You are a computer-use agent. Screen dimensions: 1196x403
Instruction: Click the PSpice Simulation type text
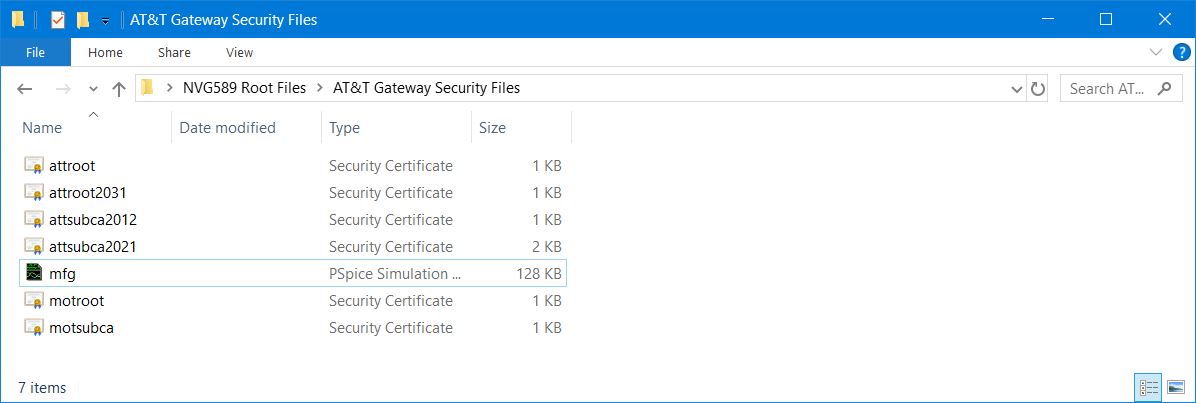[395, 274]
